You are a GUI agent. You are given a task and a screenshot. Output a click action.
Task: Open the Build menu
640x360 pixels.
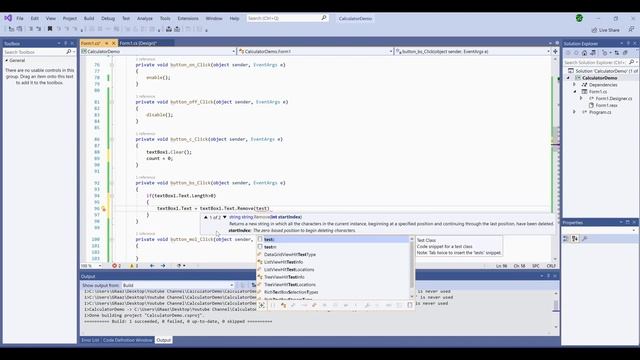pos(89,18)
